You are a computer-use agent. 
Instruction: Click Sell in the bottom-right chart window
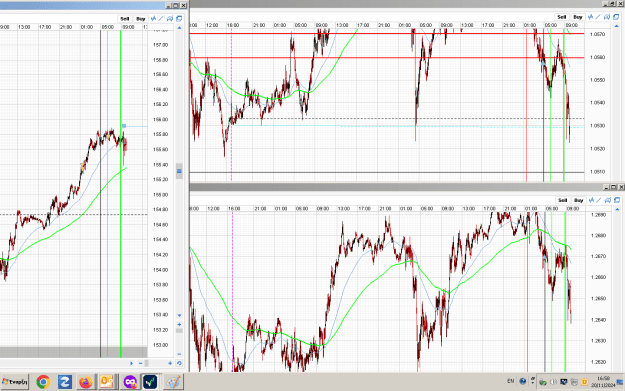(x=562, y=200)
